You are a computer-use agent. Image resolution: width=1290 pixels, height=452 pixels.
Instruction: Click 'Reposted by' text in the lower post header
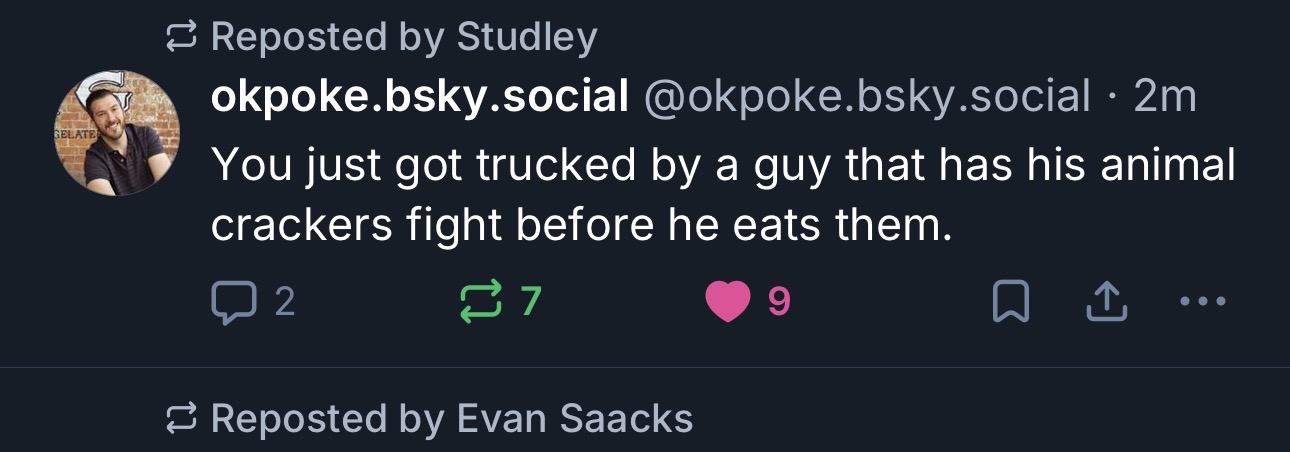click(x=329, y=419)
